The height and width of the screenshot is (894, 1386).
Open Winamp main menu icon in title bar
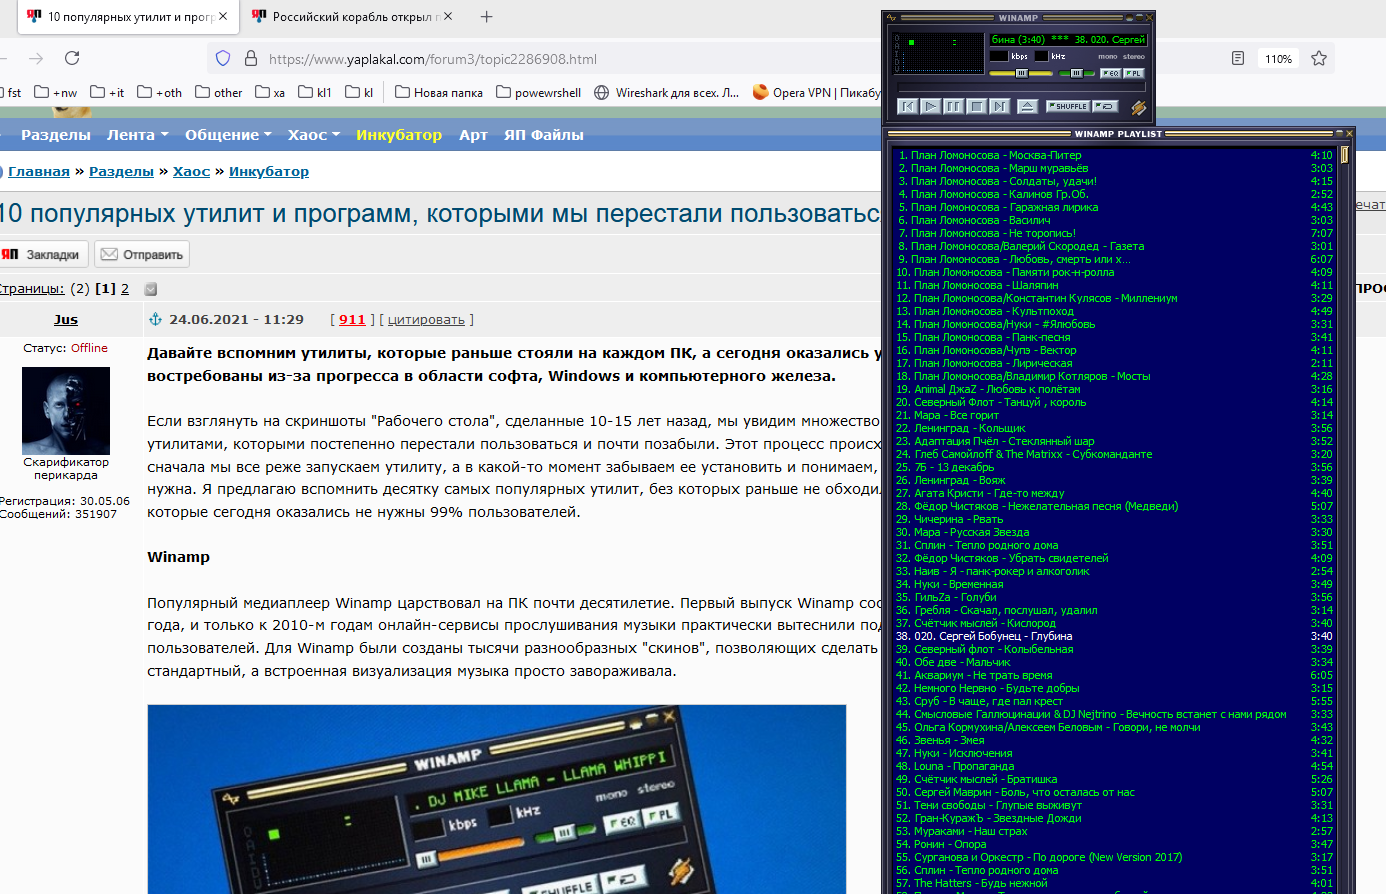coord(891,18)
